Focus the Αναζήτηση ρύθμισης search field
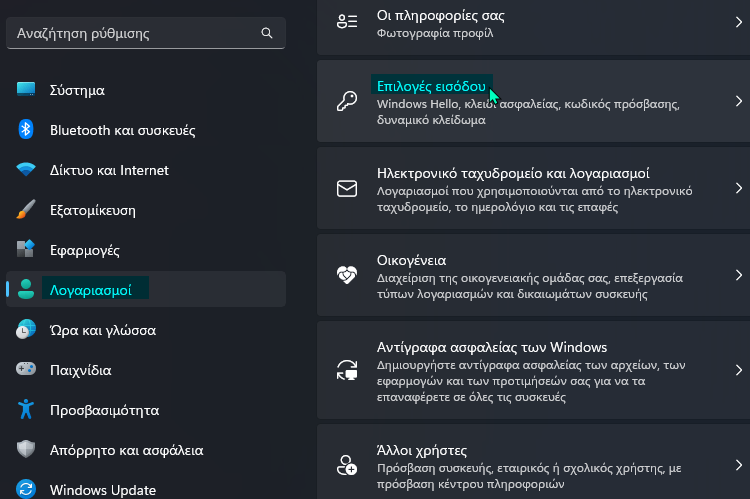Viewport: 750px width, 499px height. click(x=146, y=33)
